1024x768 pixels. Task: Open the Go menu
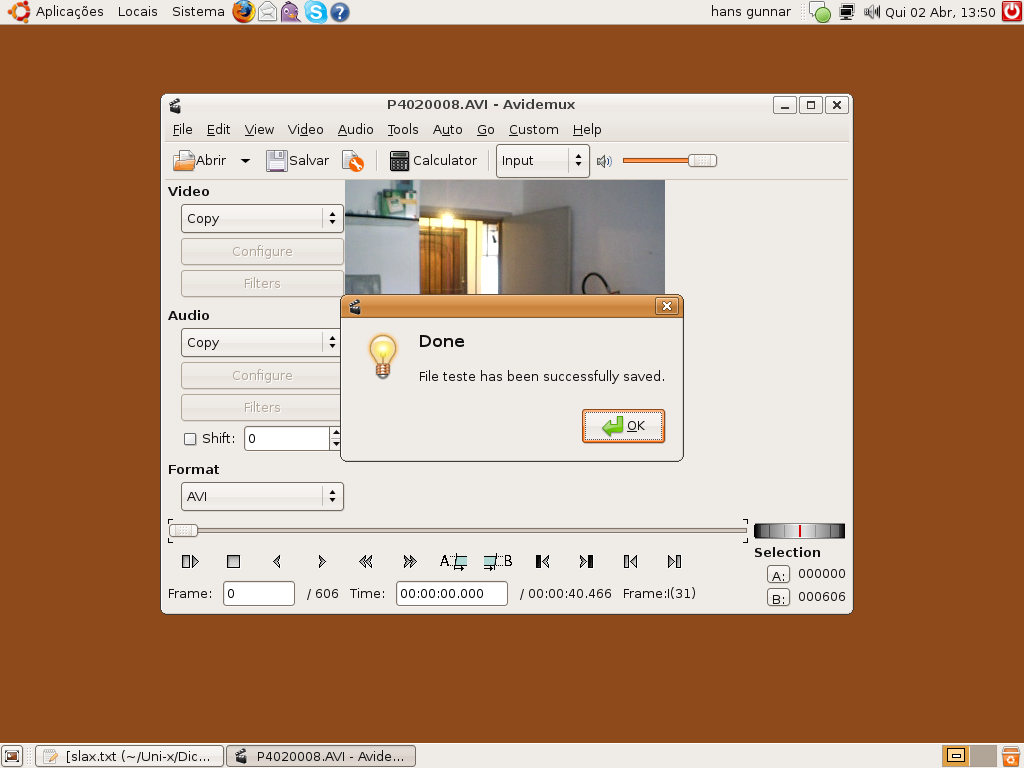[485, 129]
